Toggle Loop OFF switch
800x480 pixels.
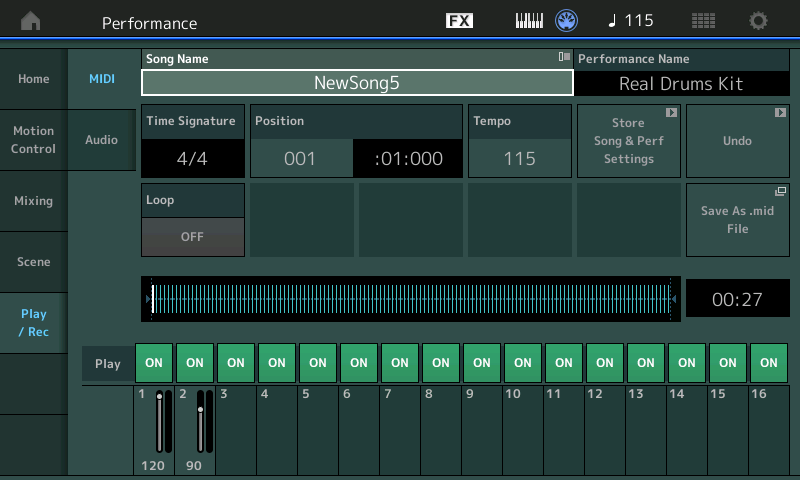[x=193, y=237]
